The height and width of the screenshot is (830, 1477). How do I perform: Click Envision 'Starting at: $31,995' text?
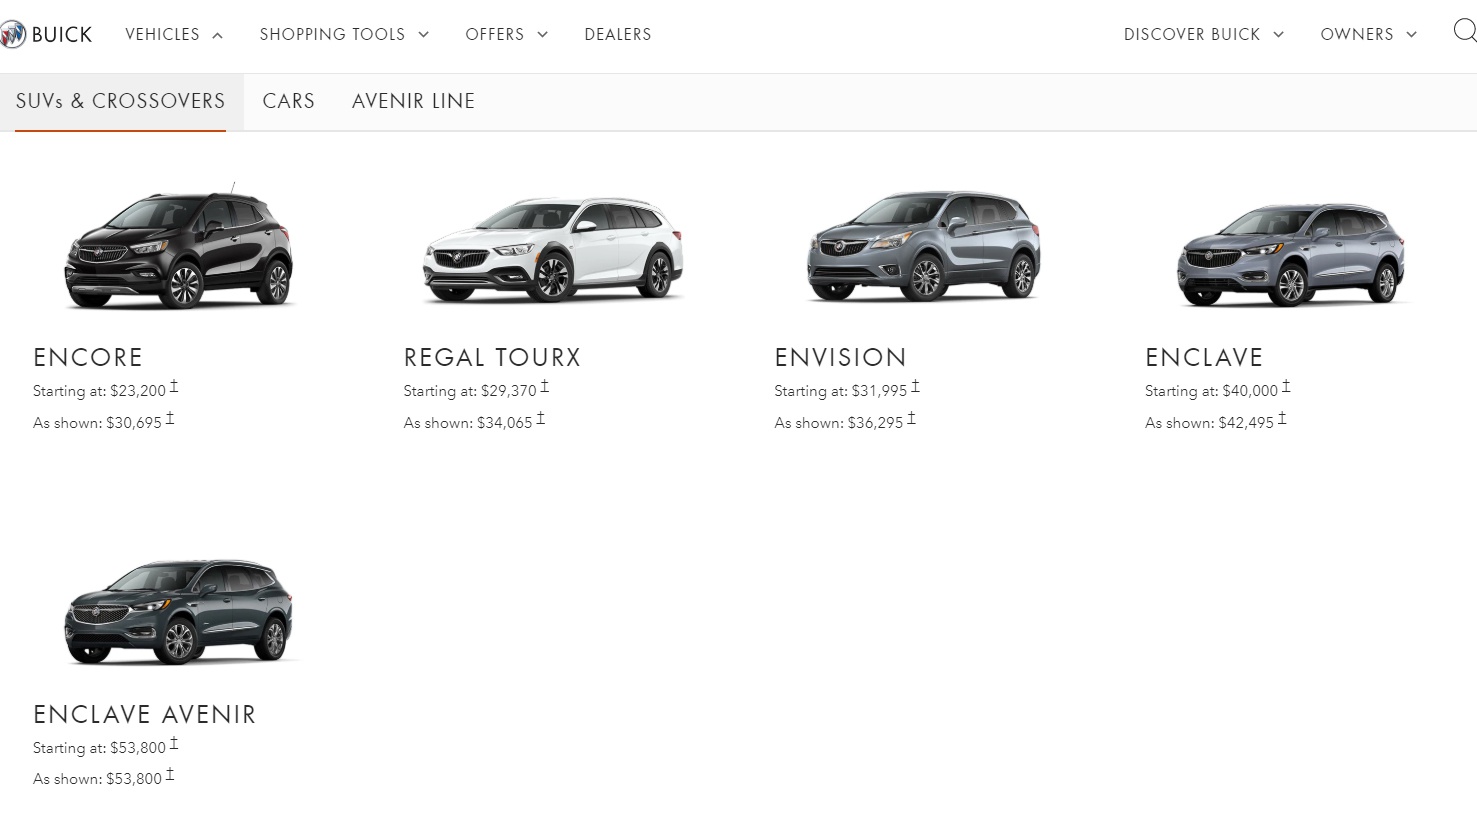click(841, 391)
